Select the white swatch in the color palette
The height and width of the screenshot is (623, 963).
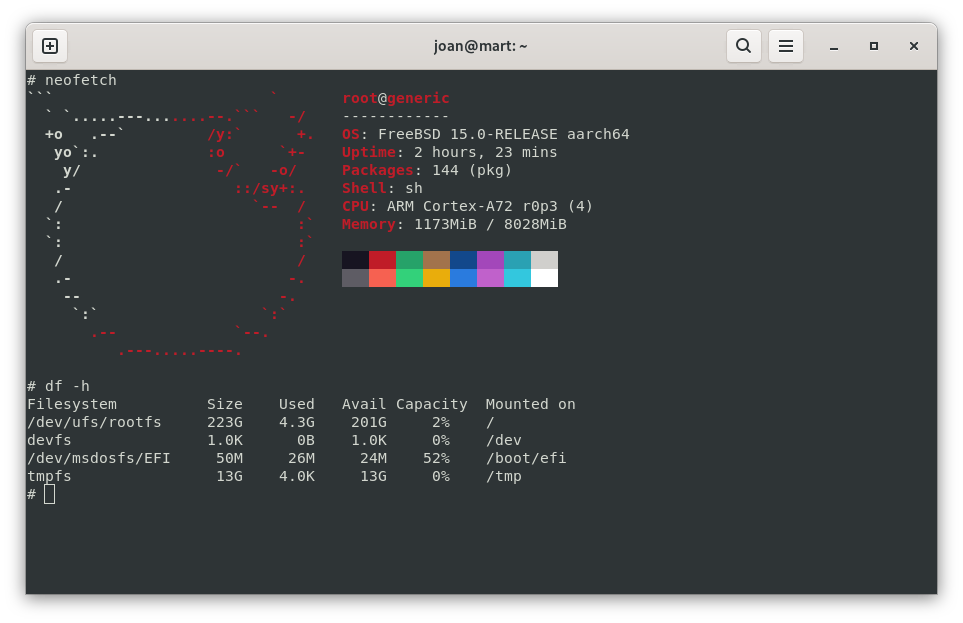pos(545,278)
